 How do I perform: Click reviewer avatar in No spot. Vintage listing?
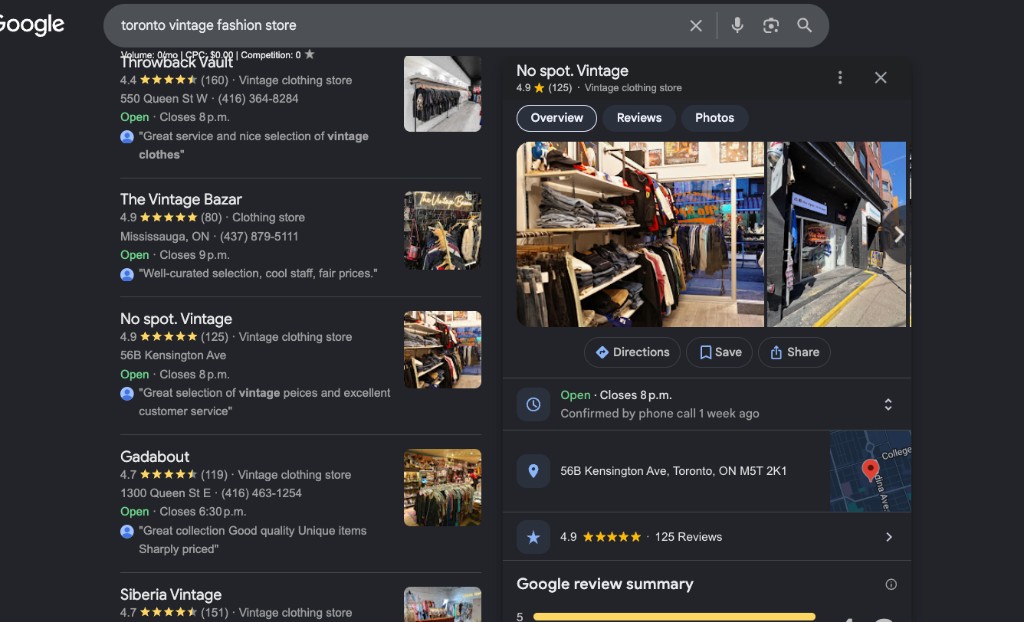[127, 393]
